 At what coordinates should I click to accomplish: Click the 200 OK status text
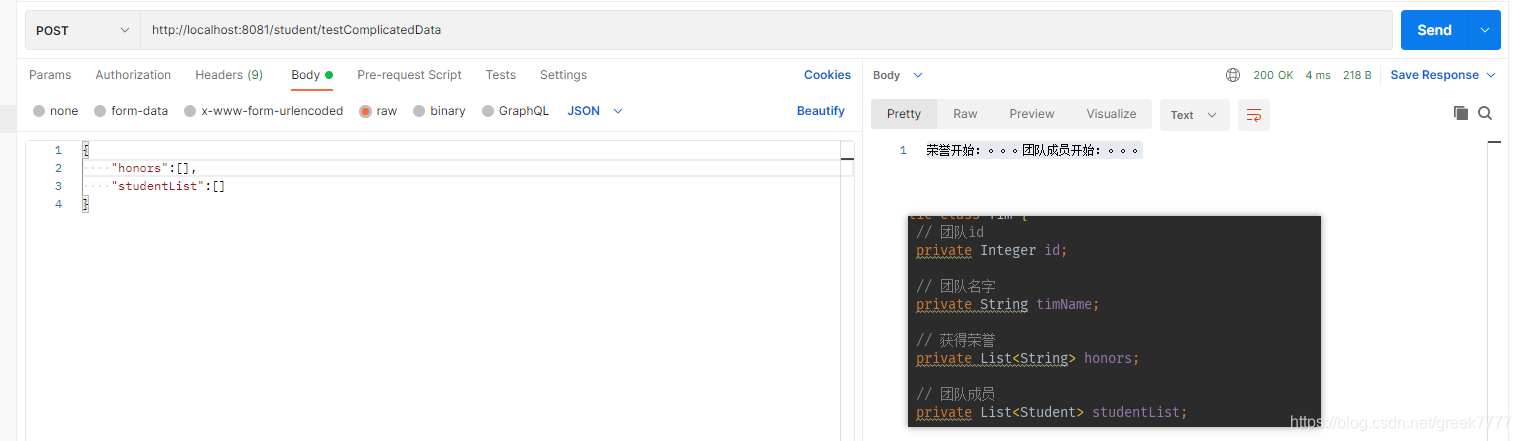pyautogui.click(x=1273, y=75)
